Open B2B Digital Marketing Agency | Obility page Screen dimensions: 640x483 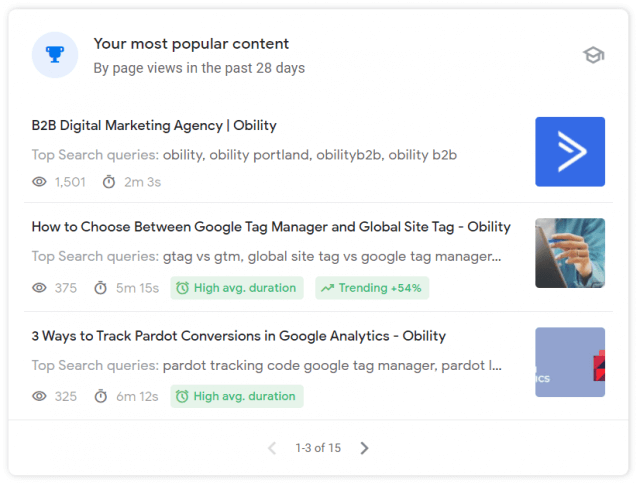[154, 125]
